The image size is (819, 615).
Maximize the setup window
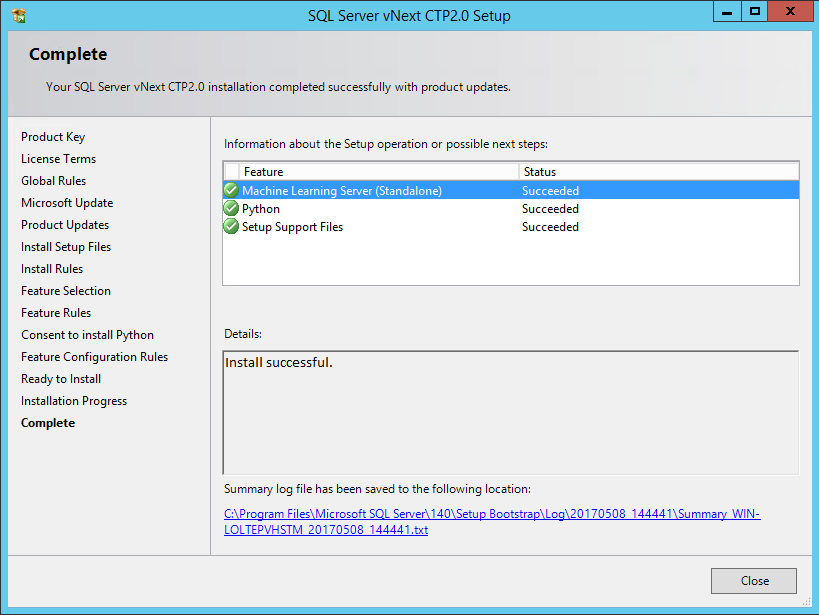[754, 11]
